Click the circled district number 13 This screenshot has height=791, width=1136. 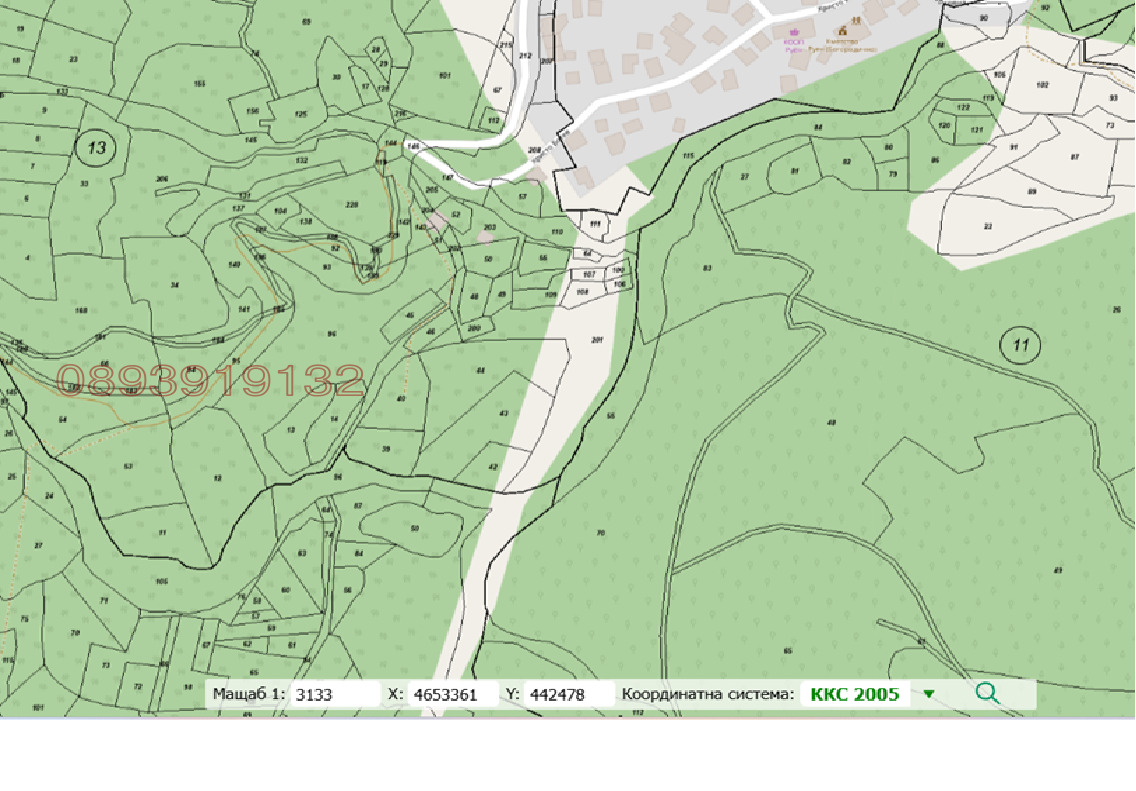96,148
